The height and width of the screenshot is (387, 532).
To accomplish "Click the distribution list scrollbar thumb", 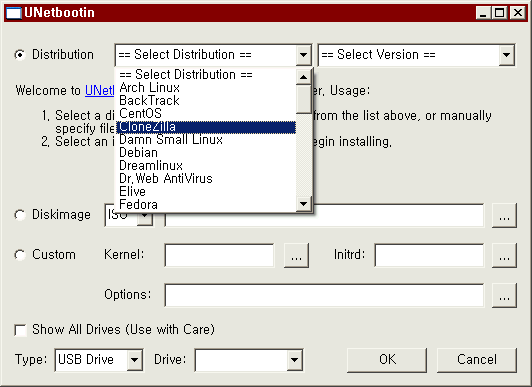I will (303, 99).
